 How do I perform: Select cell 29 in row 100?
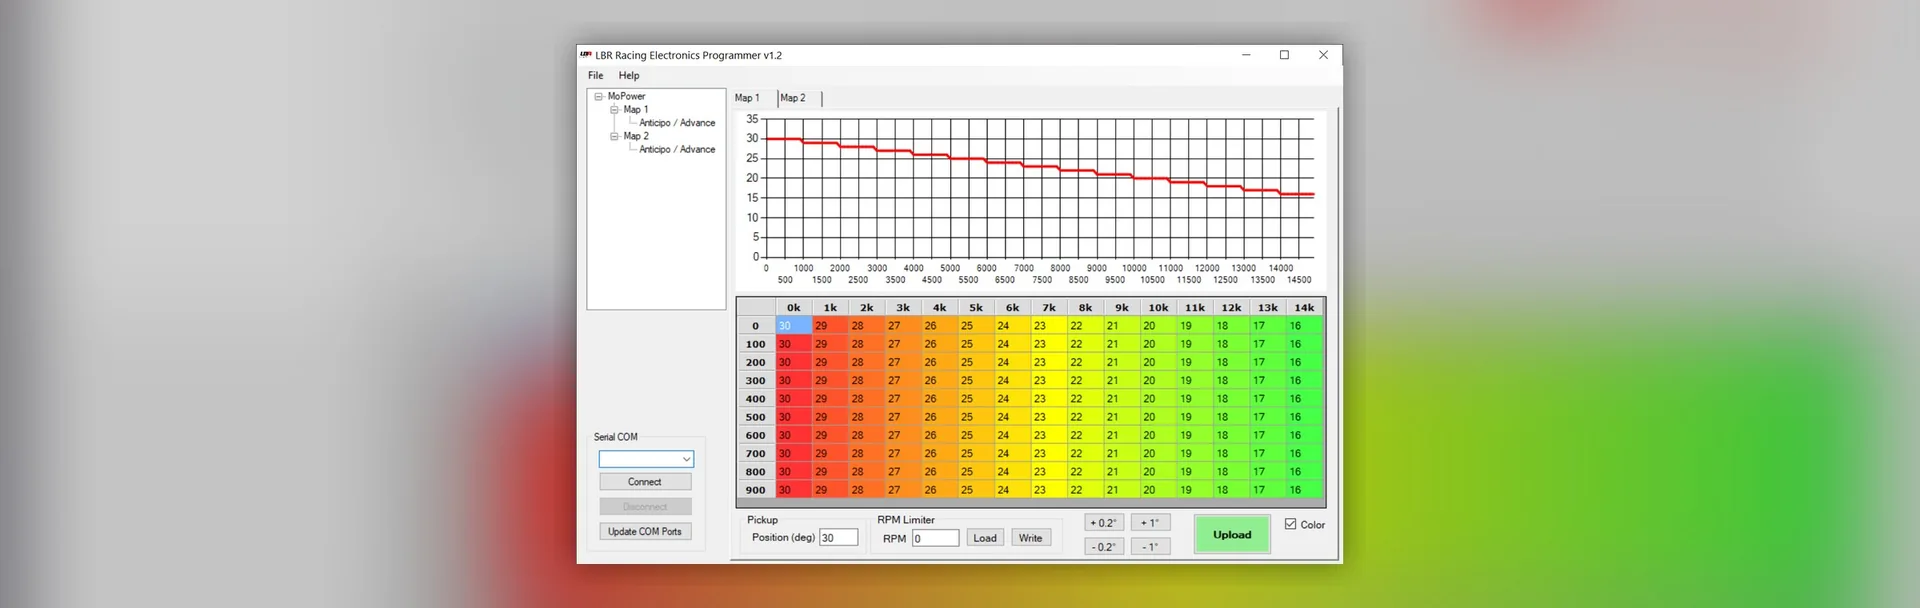pyautogui.click(x=830, y=344)
